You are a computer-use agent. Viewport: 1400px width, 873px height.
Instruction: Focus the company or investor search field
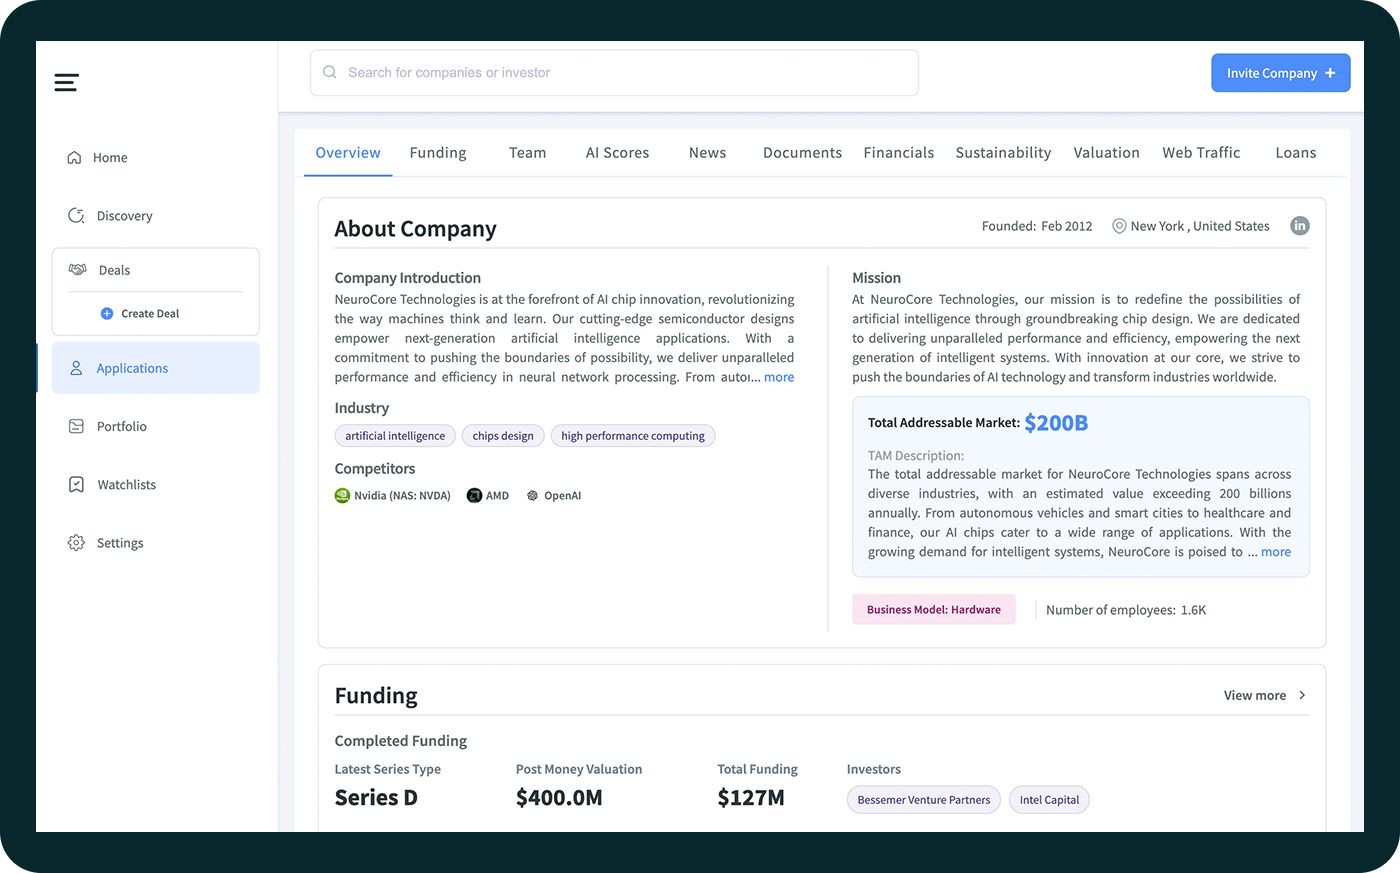[614, 73]
